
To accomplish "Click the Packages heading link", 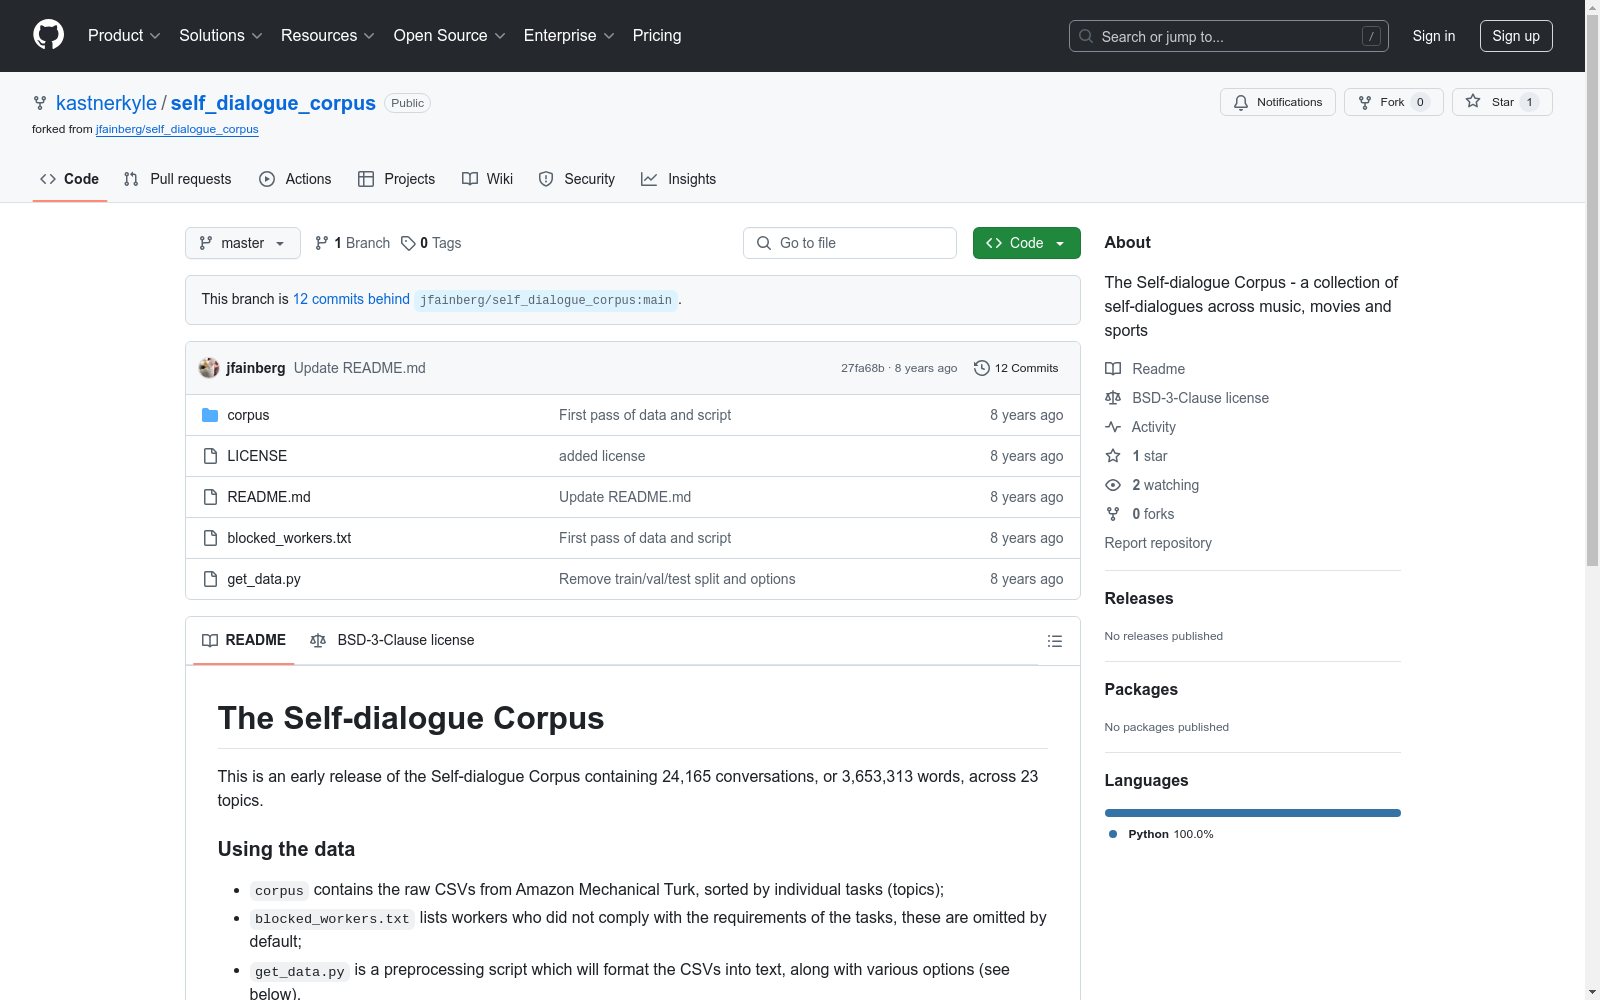I will click(x=1141, y=689).
